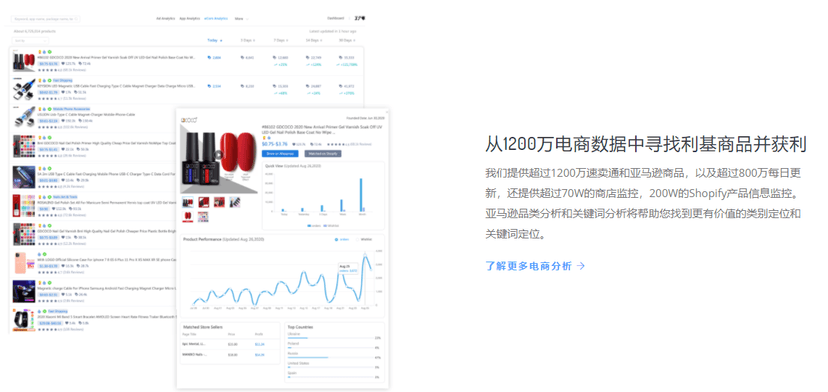Screen dimensions: 828x392
Task: Click the green badge icon on first product
Action: (49, 52)
